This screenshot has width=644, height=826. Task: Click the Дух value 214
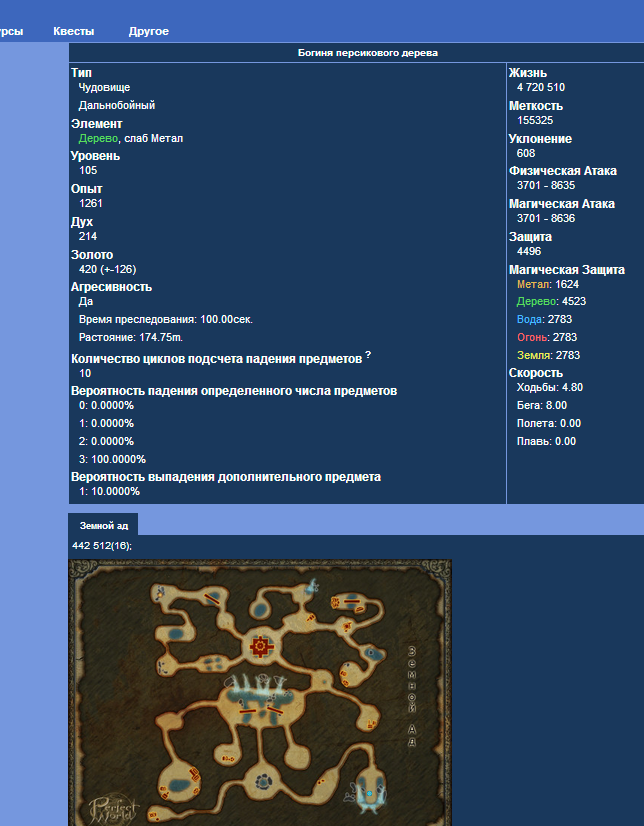(x=88, y=236)
